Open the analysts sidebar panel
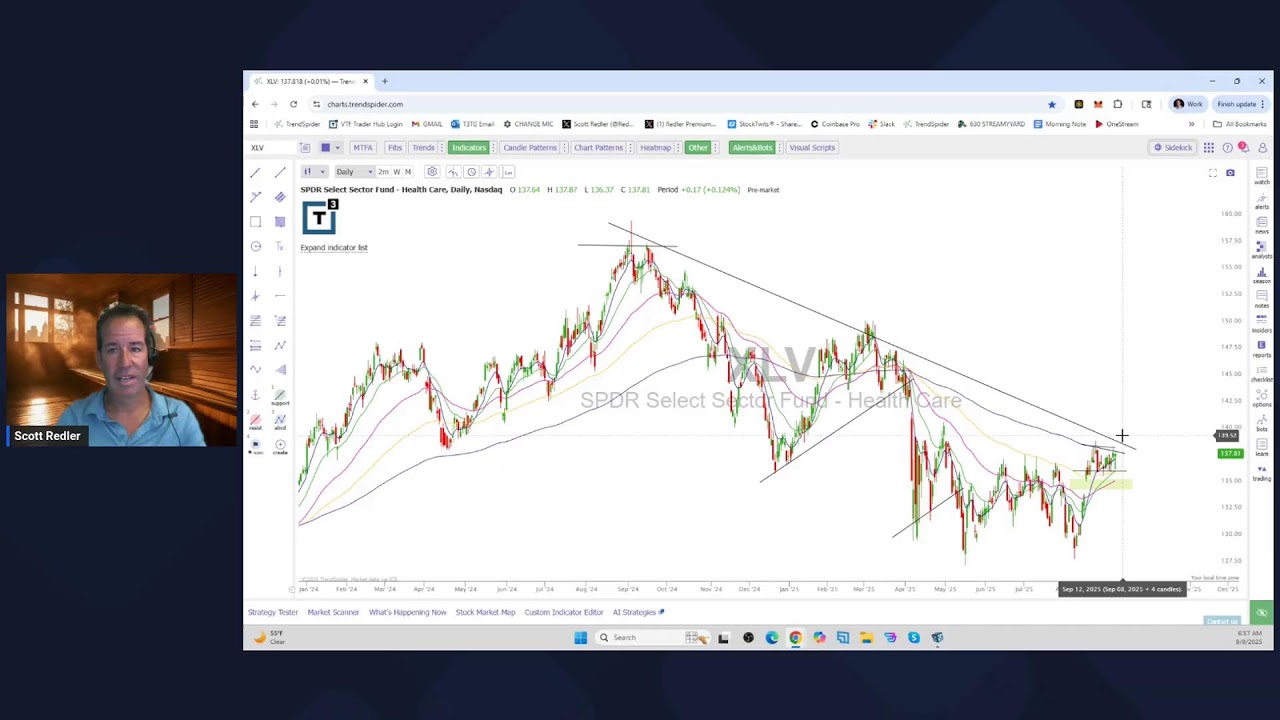Viewport: 1280px width, 720px height. click(x=1262, y=250)
